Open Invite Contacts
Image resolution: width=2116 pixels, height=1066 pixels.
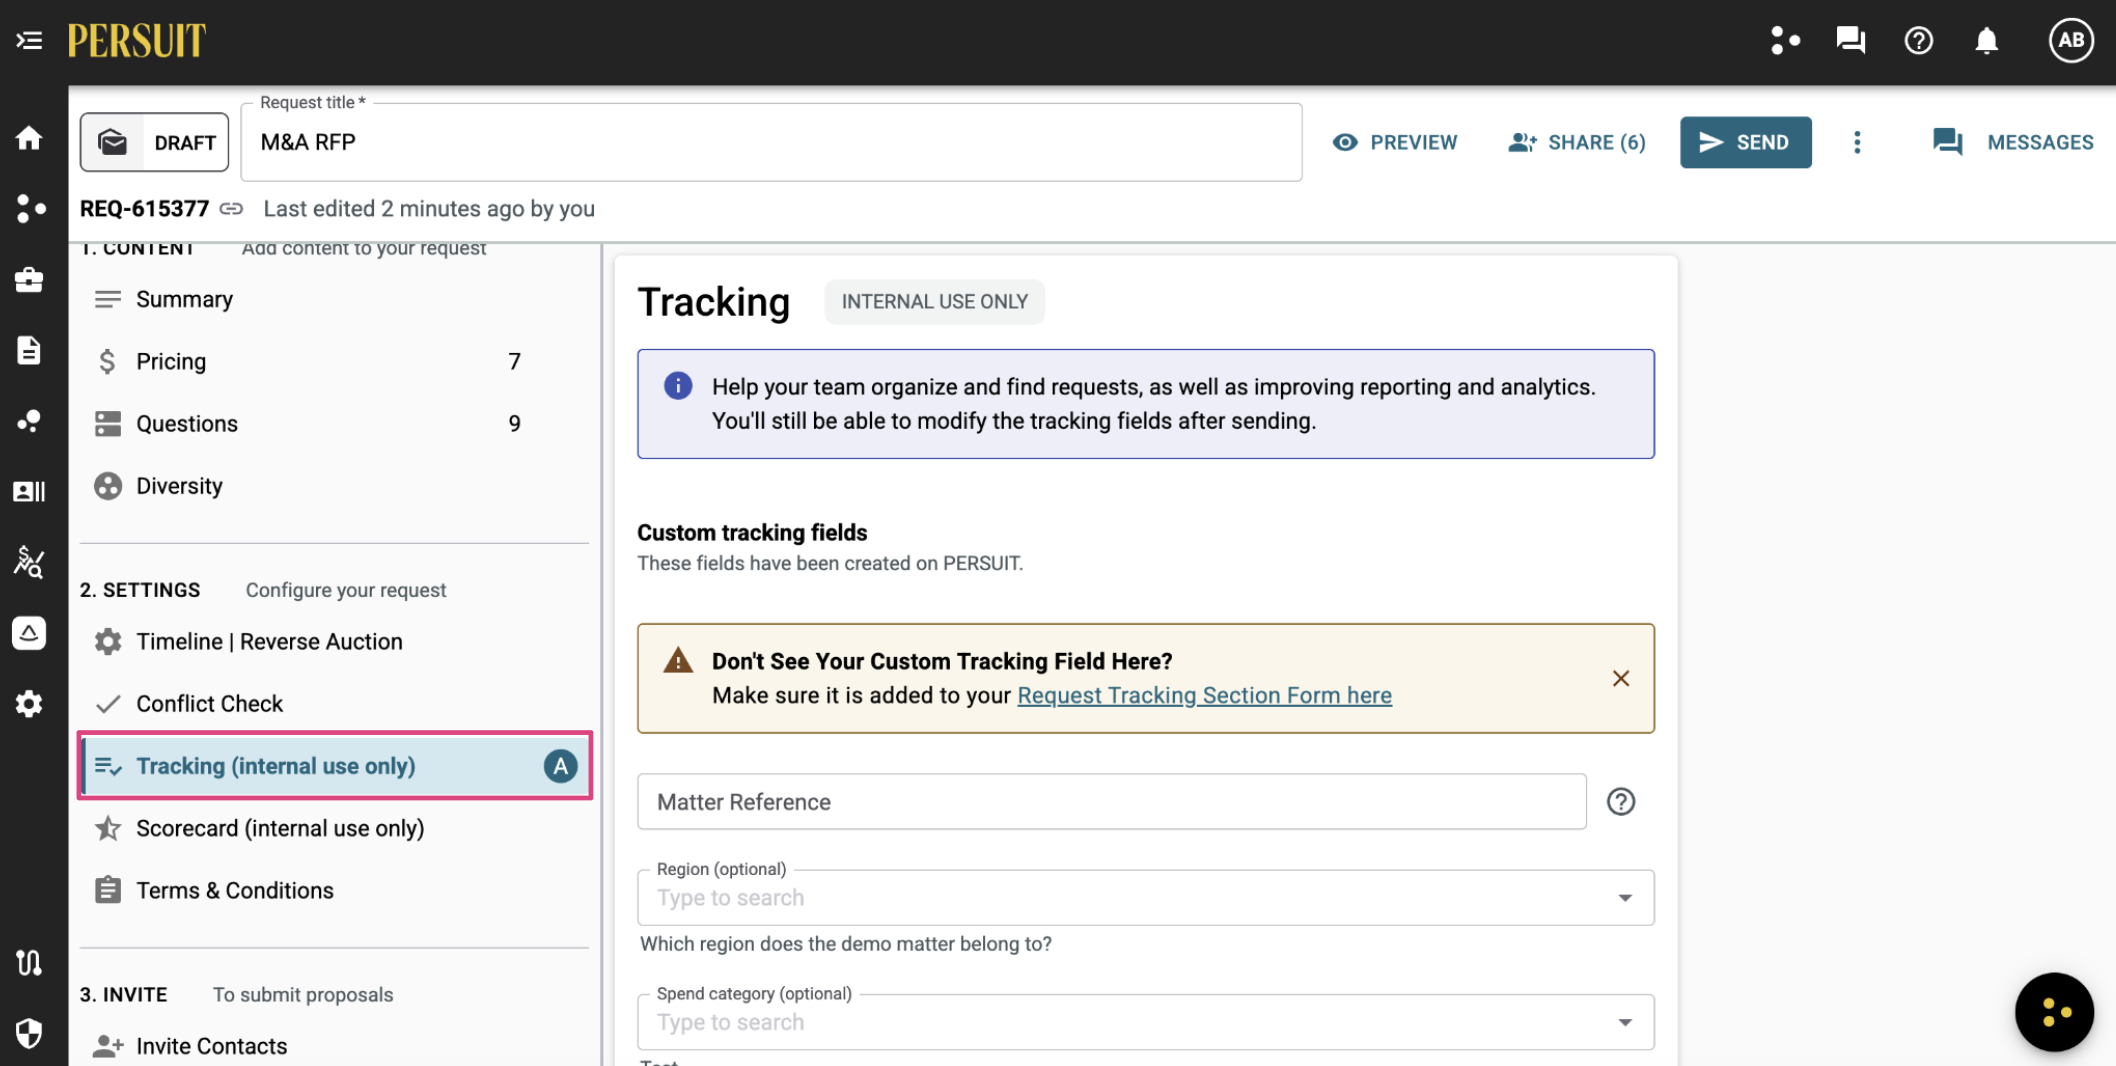point(334,1045)
